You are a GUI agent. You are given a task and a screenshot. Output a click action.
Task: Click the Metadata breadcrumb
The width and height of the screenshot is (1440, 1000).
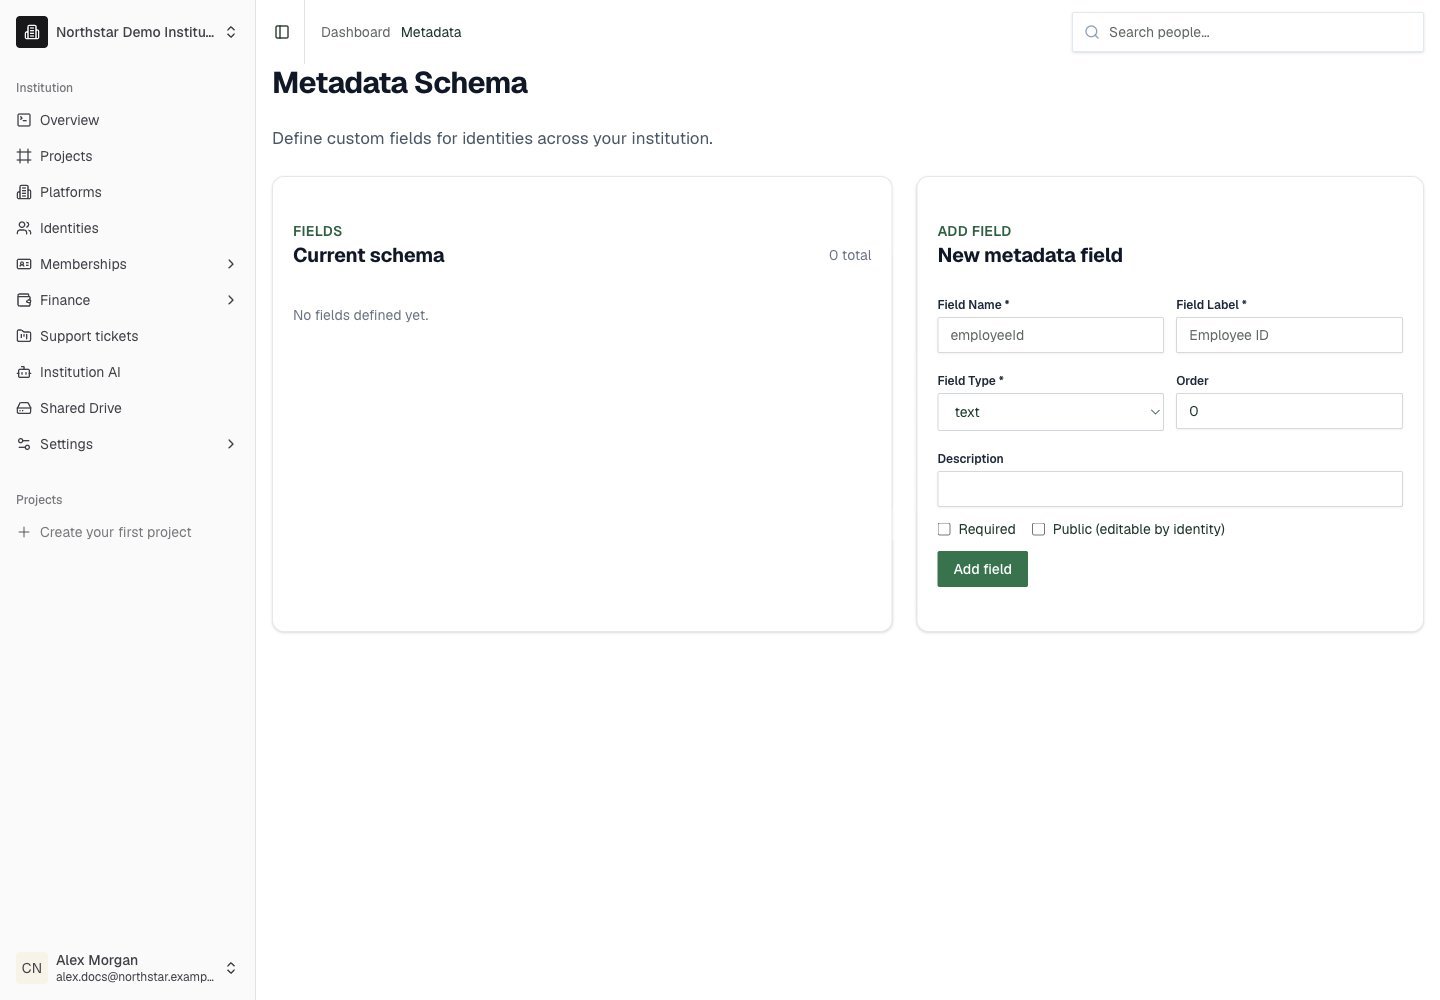point(431,32)
